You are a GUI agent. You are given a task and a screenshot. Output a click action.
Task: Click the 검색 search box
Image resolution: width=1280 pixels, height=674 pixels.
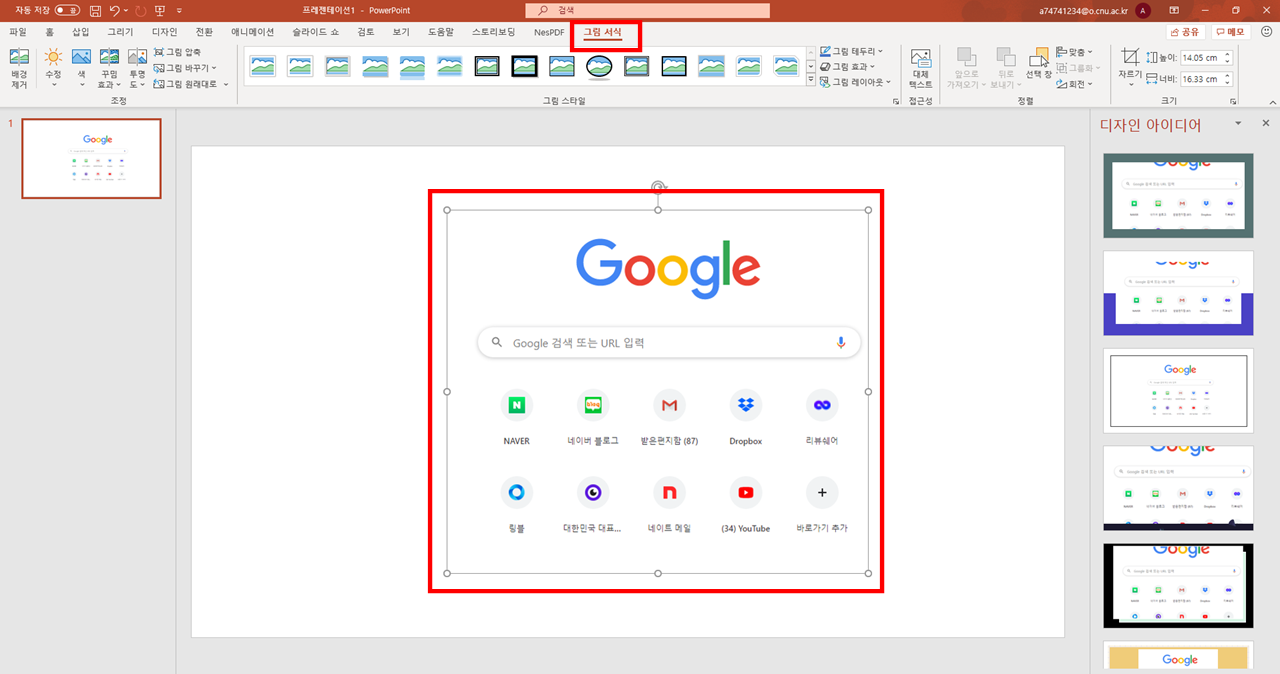(x=648, y=10)
